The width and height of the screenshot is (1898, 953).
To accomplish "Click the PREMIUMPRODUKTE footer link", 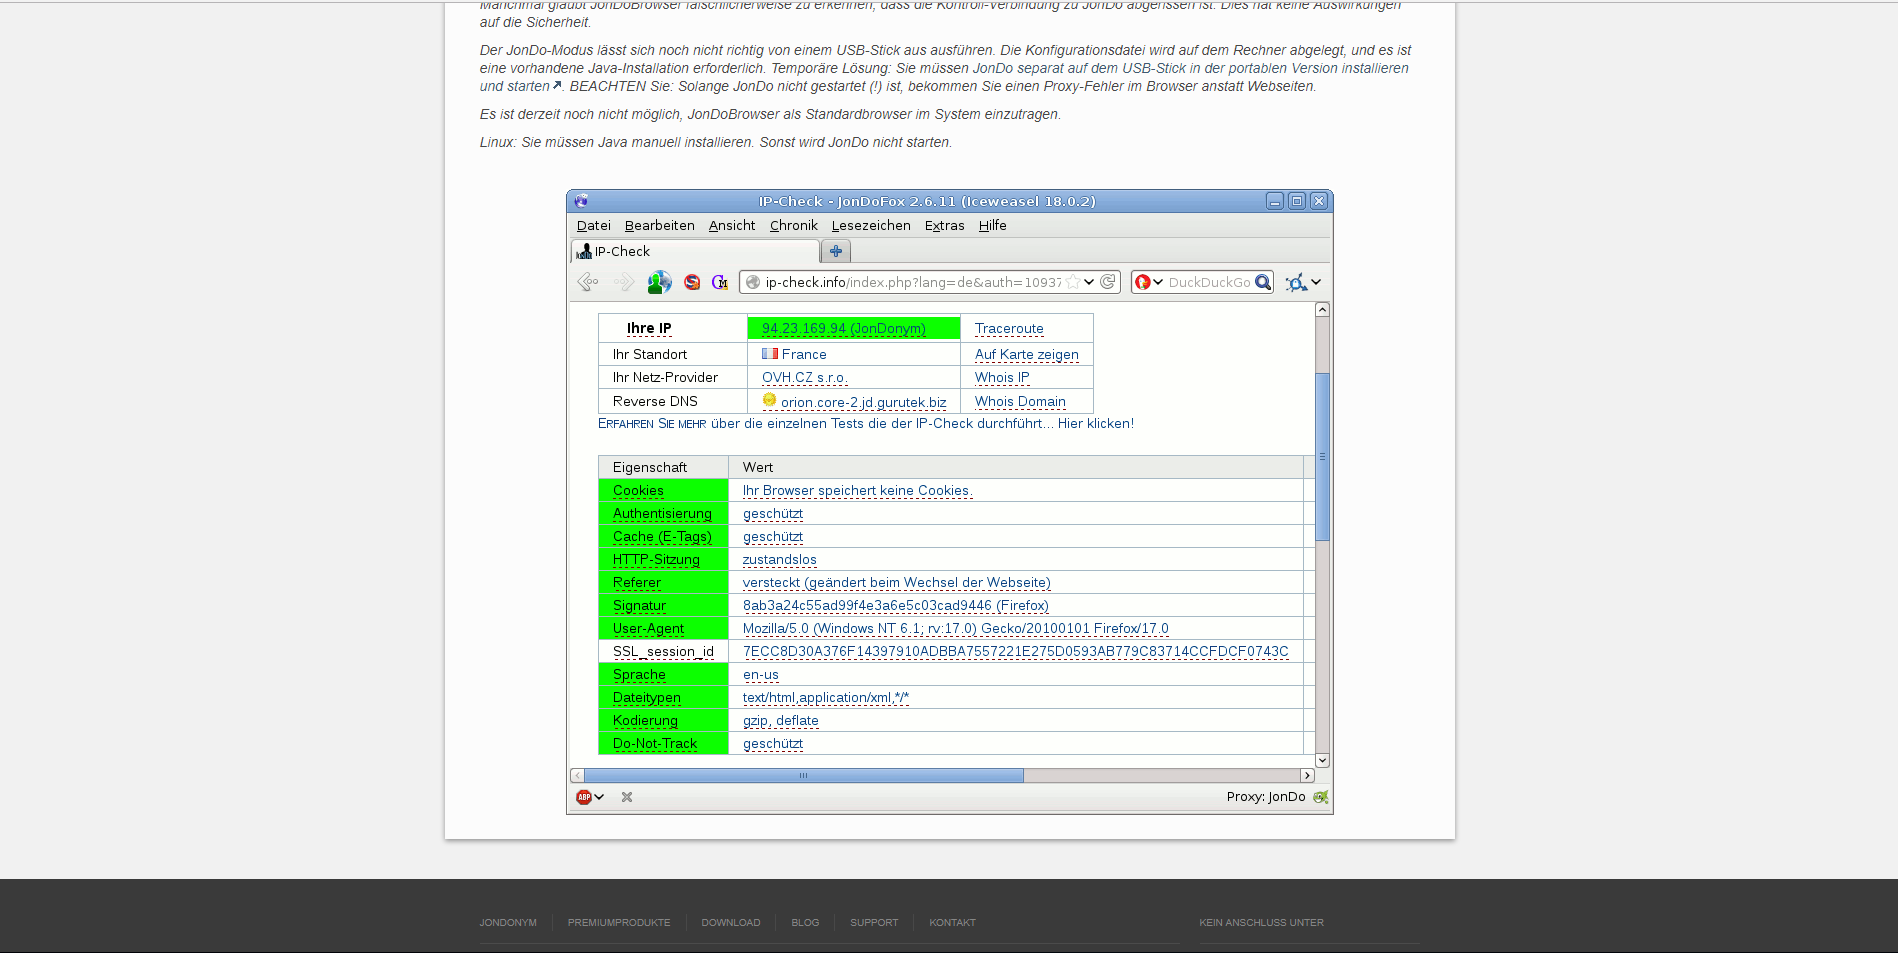I will click(619, 923).
